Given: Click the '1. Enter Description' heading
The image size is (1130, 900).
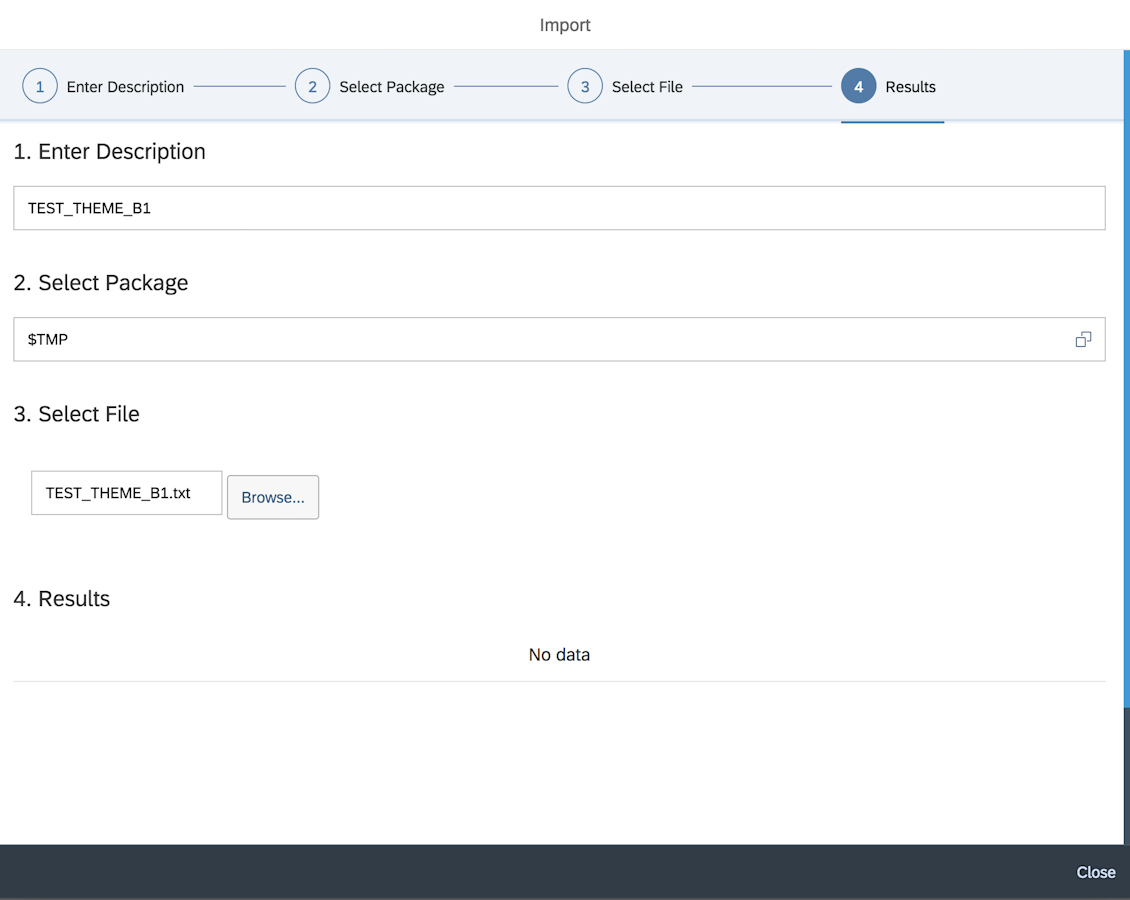Looking at the screenshot, I should (110, 152).
